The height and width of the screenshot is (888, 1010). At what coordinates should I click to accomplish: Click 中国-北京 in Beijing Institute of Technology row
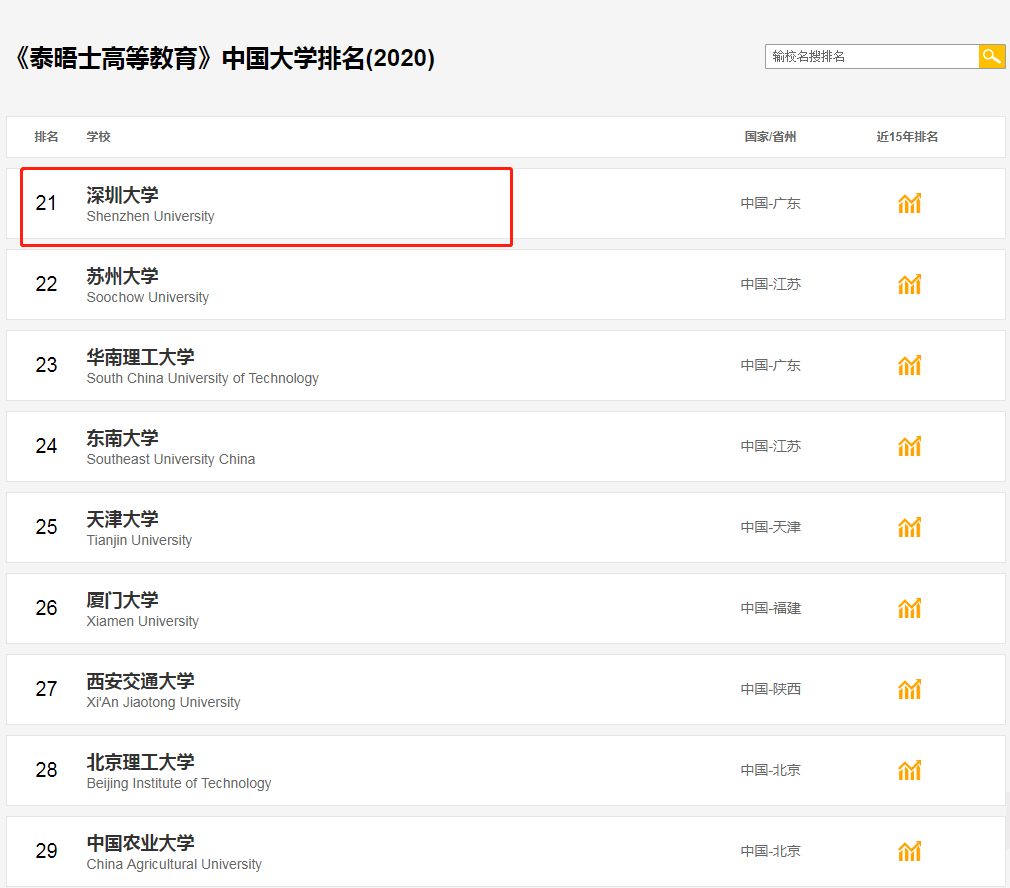pos(770,770)
